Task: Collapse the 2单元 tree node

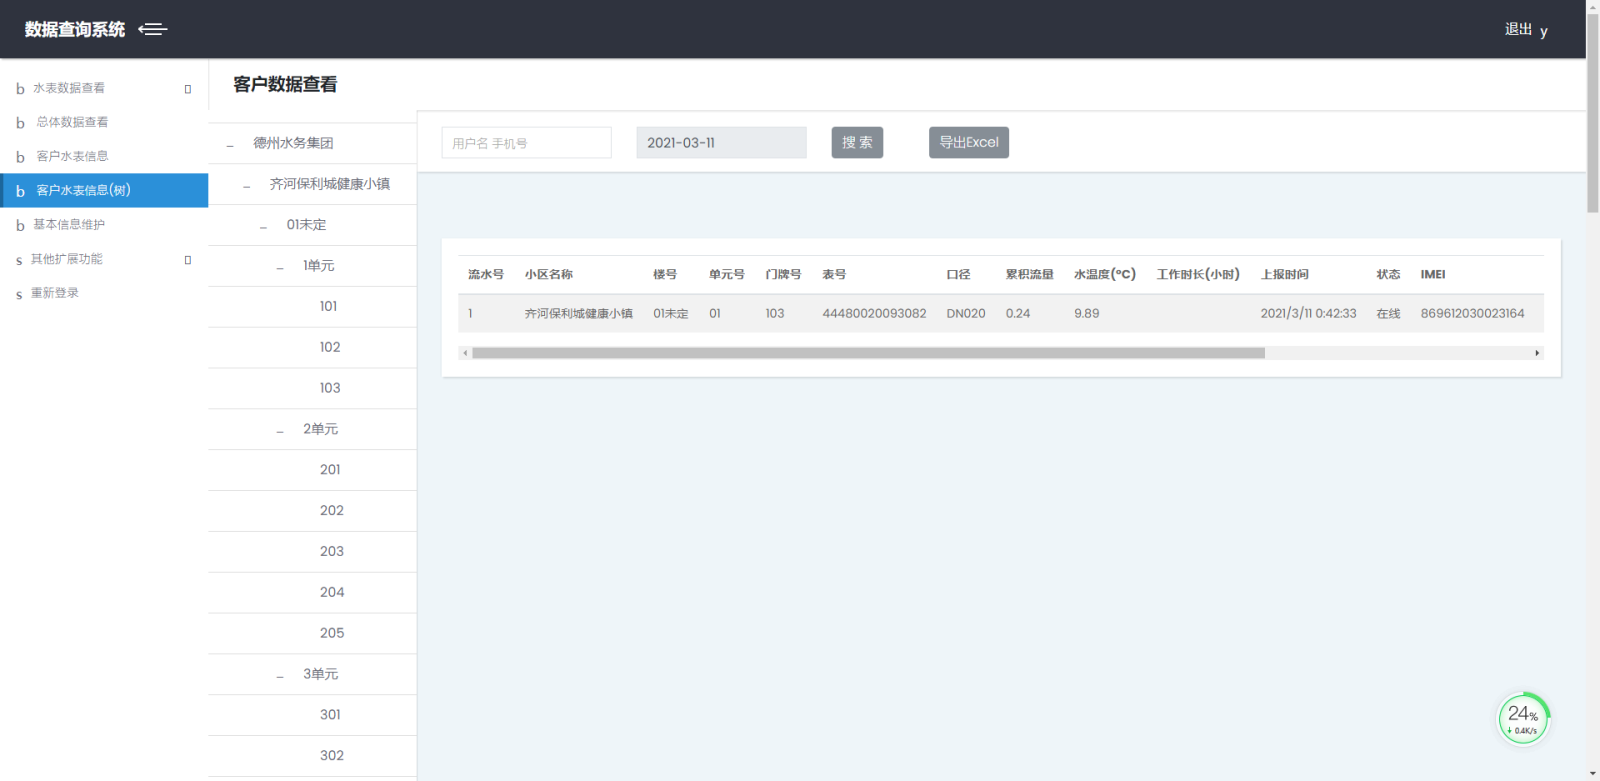Action: click(280, 431)
